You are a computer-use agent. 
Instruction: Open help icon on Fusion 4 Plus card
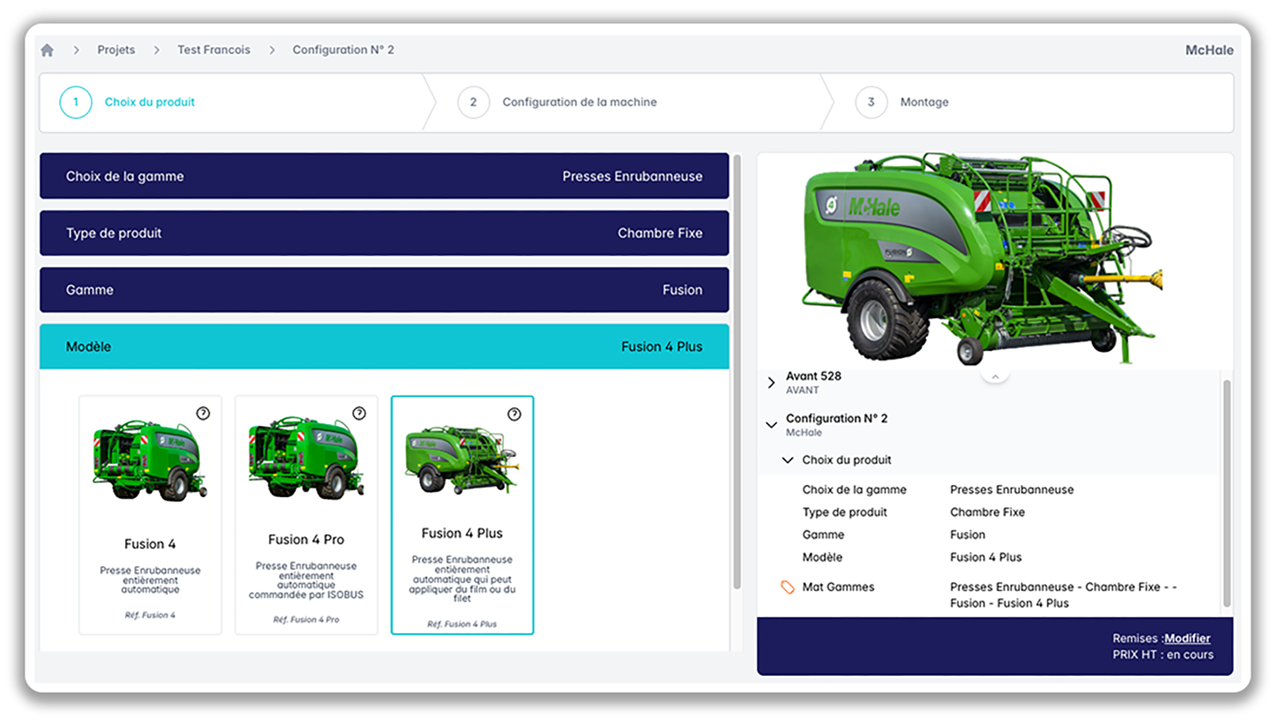tap(514, 414)
